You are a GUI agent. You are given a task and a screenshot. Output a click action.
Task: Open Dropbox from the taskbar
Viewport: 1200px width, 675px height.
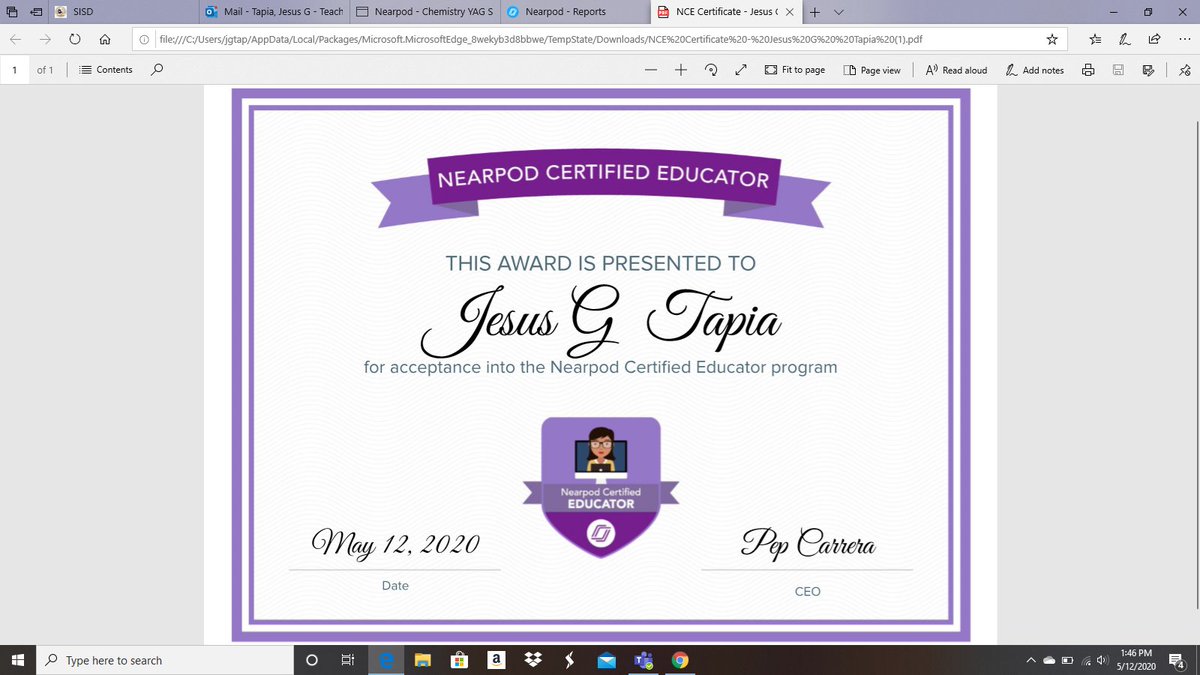tap(532, 660)
